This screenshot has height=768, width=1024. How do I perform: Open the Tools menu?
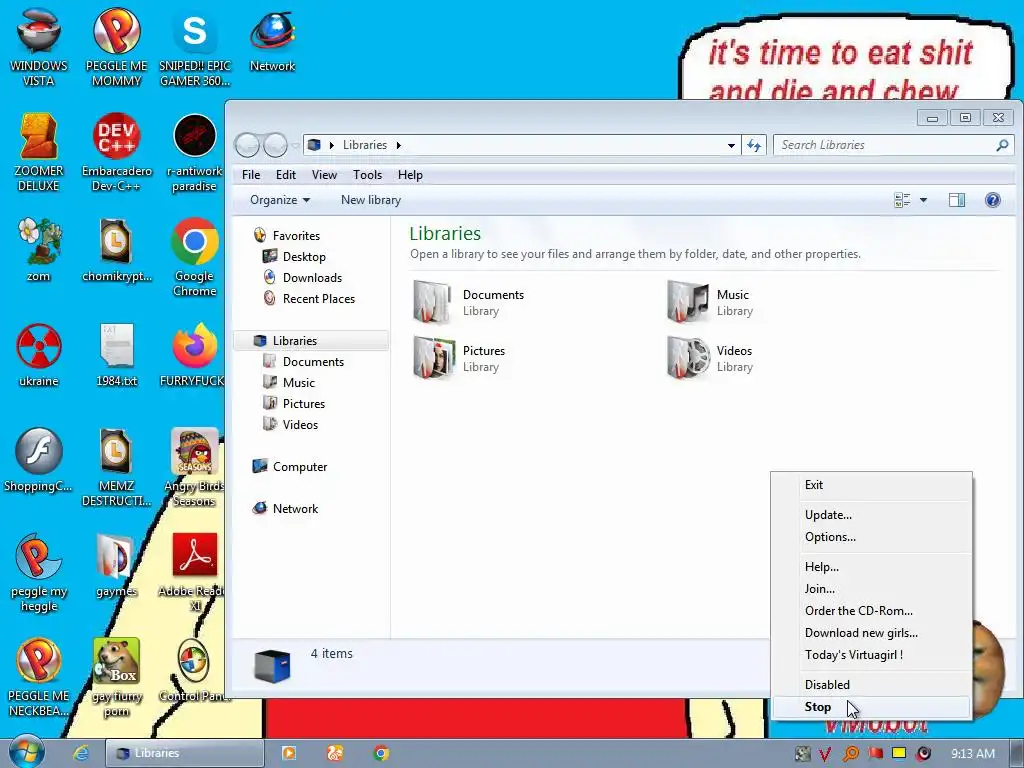(x=367, y=175)
